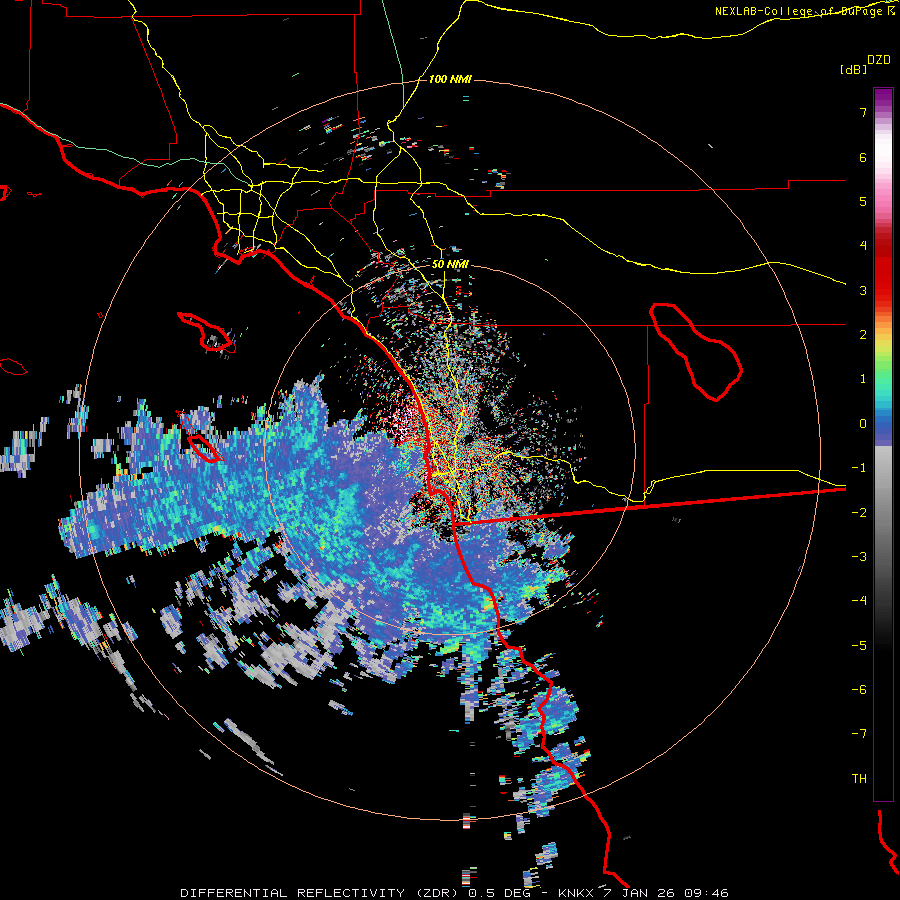Click the DZD legend title
900x900 pixels.
point(879,60)
